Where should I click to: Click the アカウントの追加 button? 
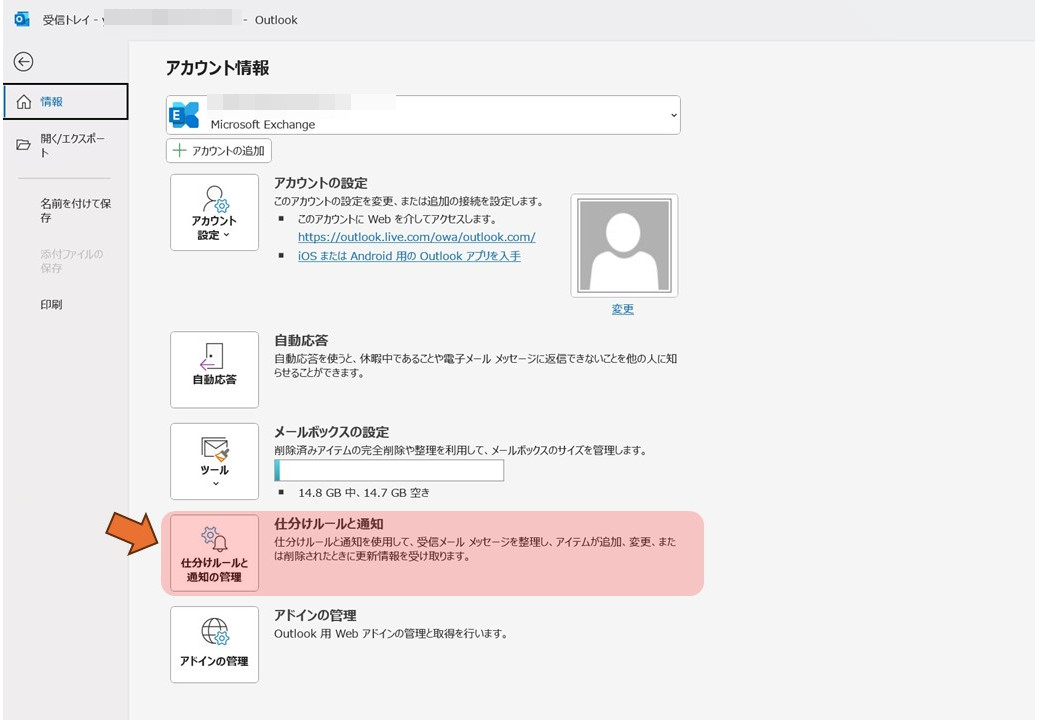[219, 151]
